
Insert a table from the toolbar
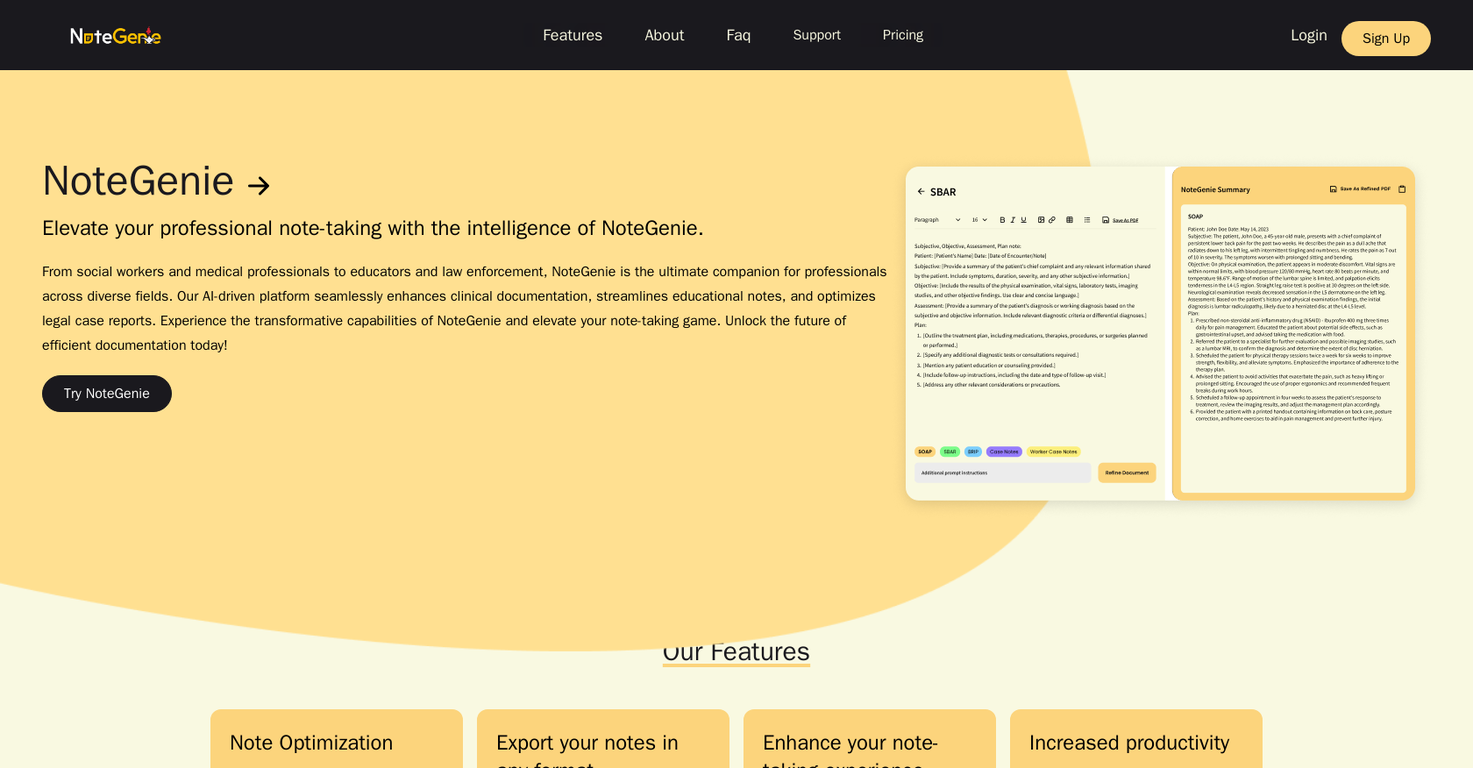tap(1069, 220)
